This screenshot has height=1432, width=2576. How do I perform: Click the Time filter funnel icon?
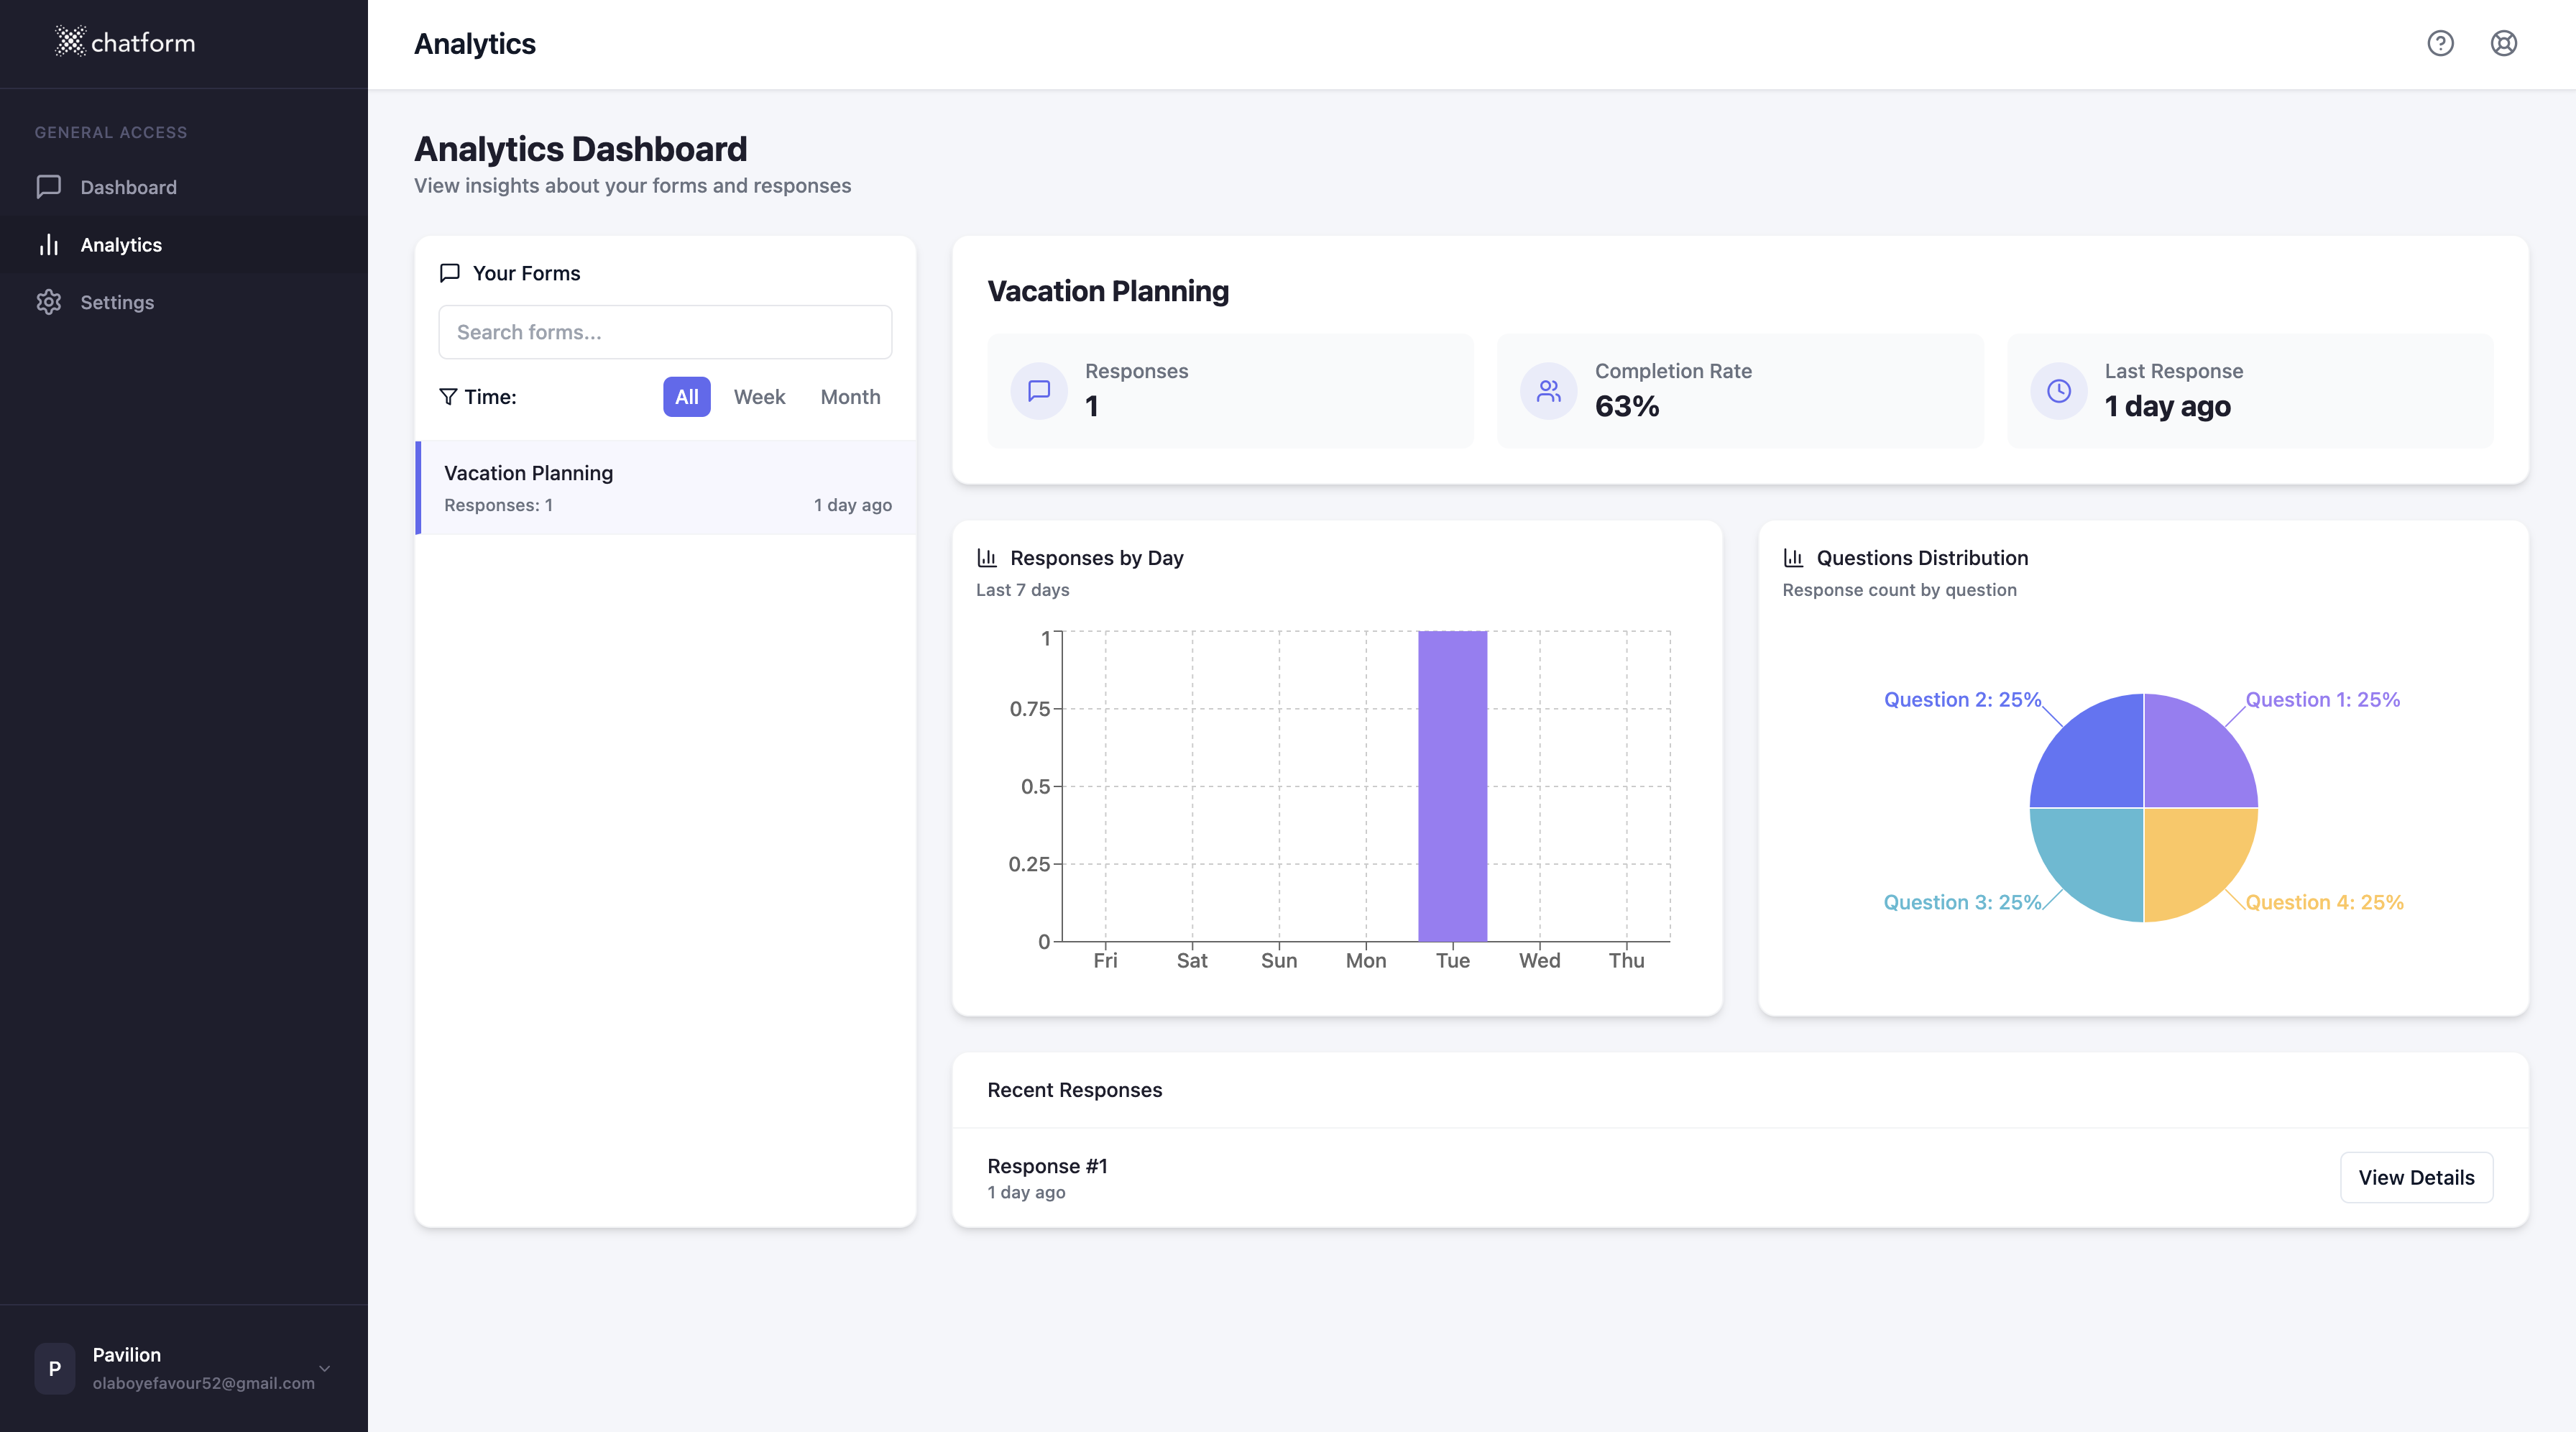coord(448,397)
